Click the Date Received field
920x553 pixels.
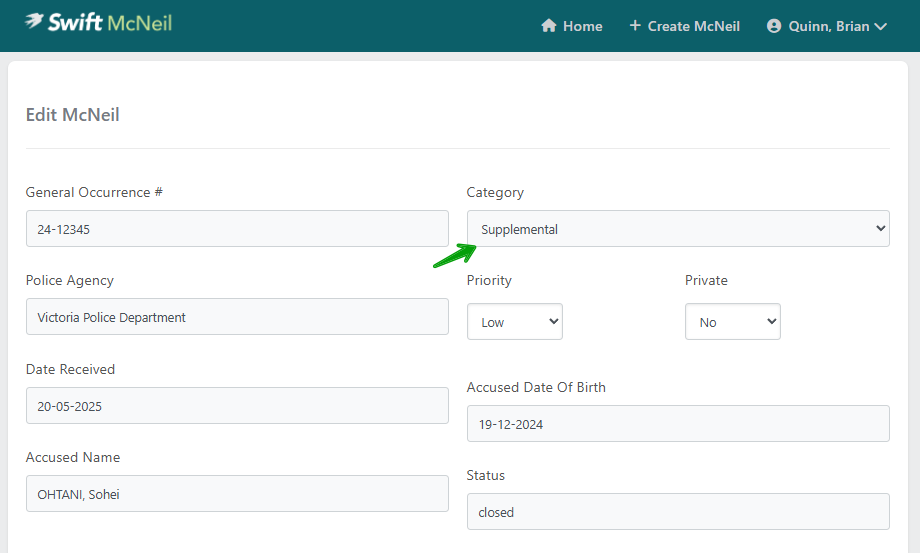(x=237, y=406)
